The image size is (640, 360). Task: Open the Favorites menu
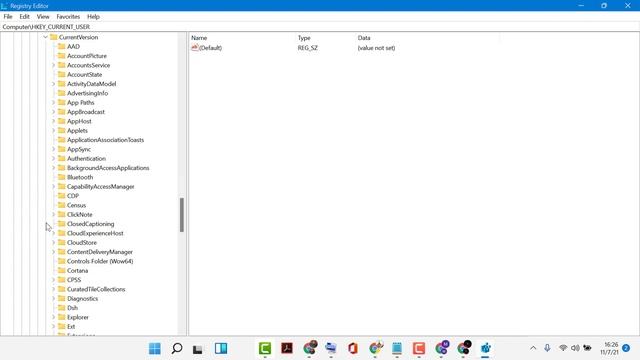pyautogui.click(x=68, y=17)
